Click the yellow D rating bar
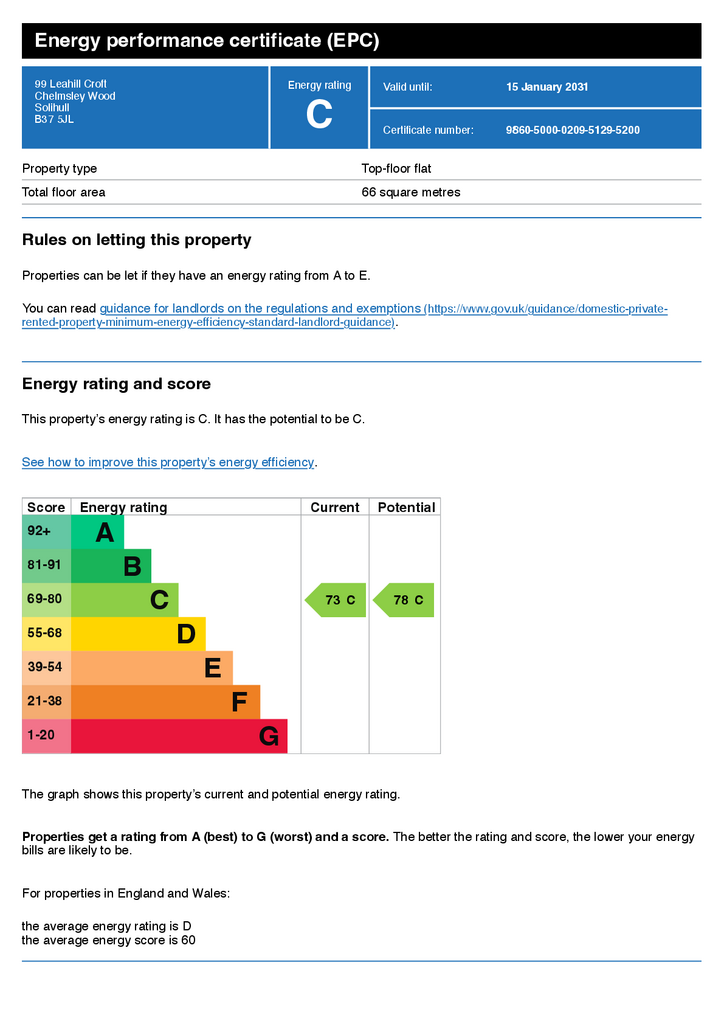Image resolution: width=724 pixels, height=1024 pixels. click(138, 634)
